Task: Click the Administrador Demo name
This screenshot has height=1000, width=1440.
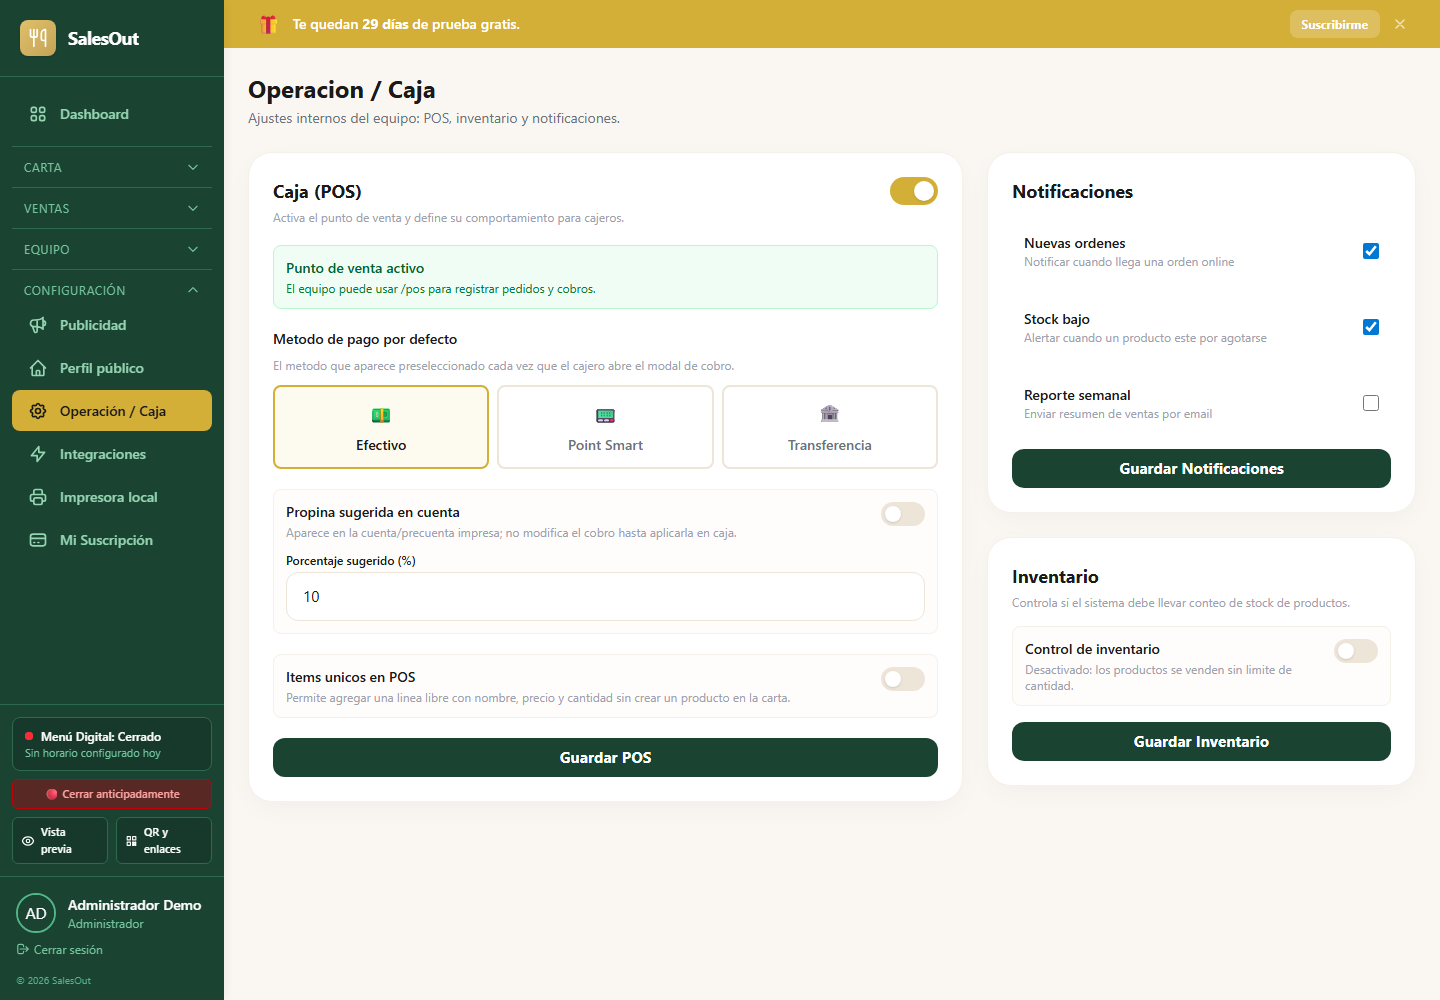Action: coord(134,905)
